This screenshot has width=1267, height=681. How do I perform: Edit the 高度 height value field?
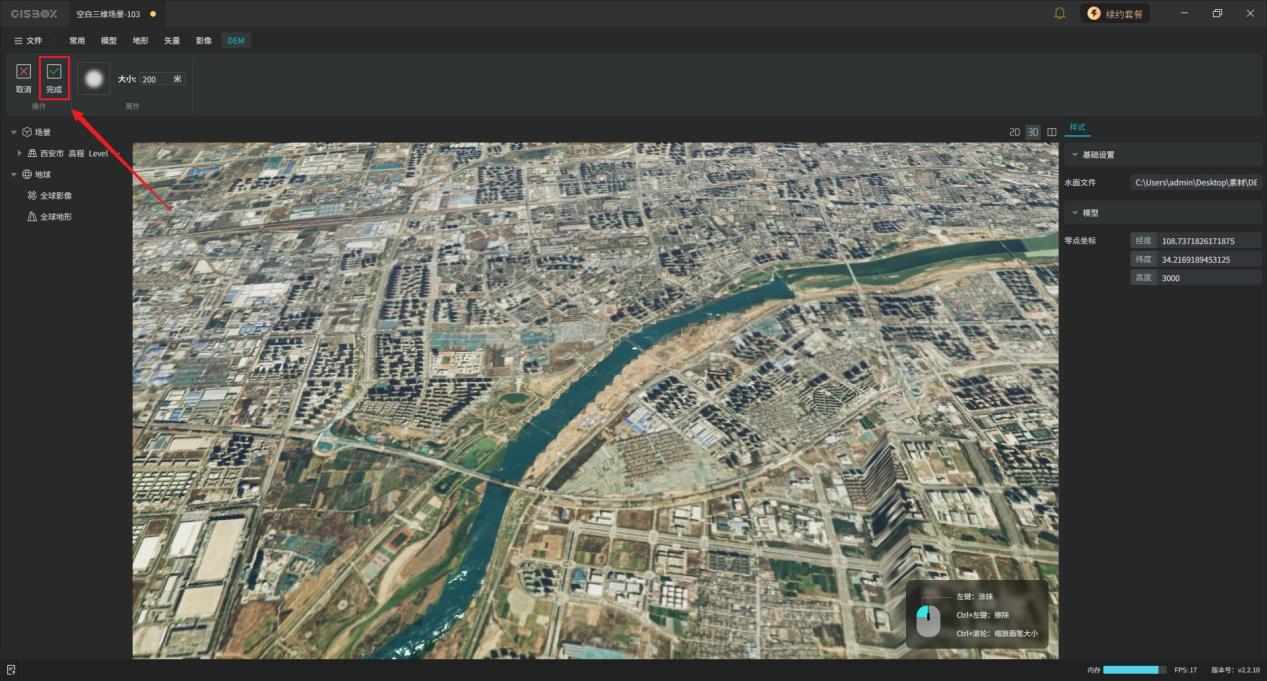1209,278
